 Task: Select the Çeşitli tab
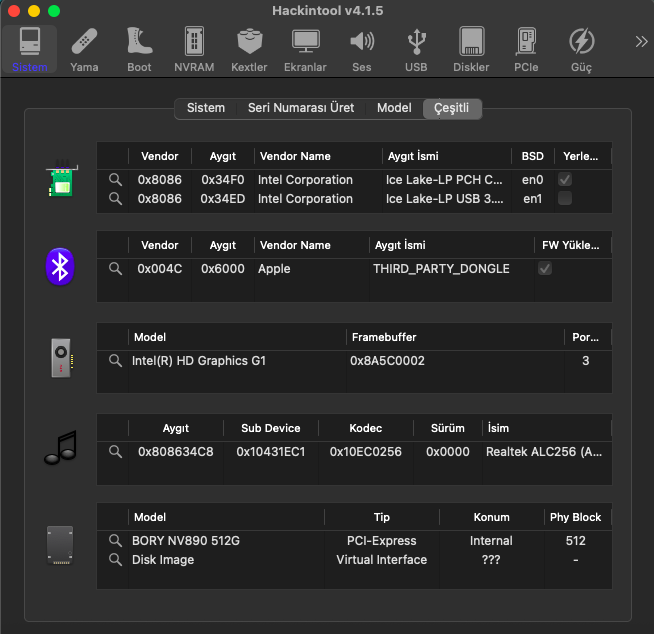click(452, 108)
